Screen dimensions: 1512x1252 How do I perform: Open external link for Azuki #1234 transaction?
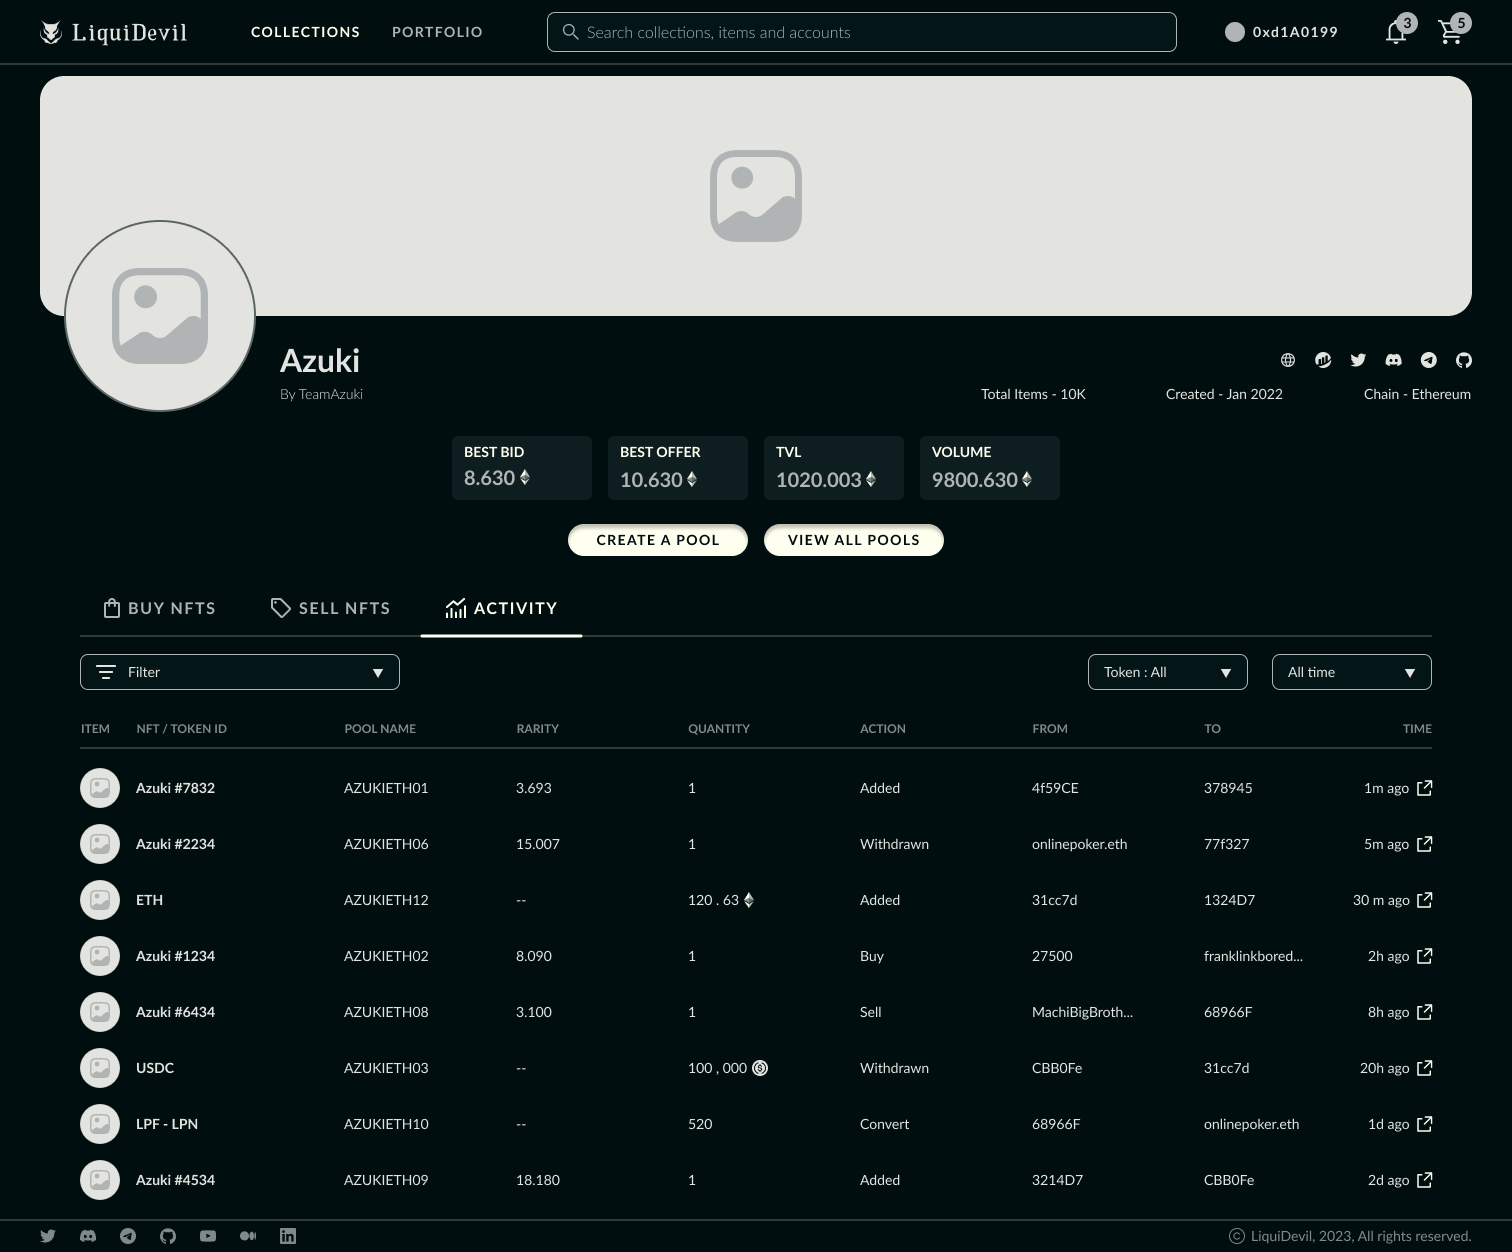[1425, 956]
